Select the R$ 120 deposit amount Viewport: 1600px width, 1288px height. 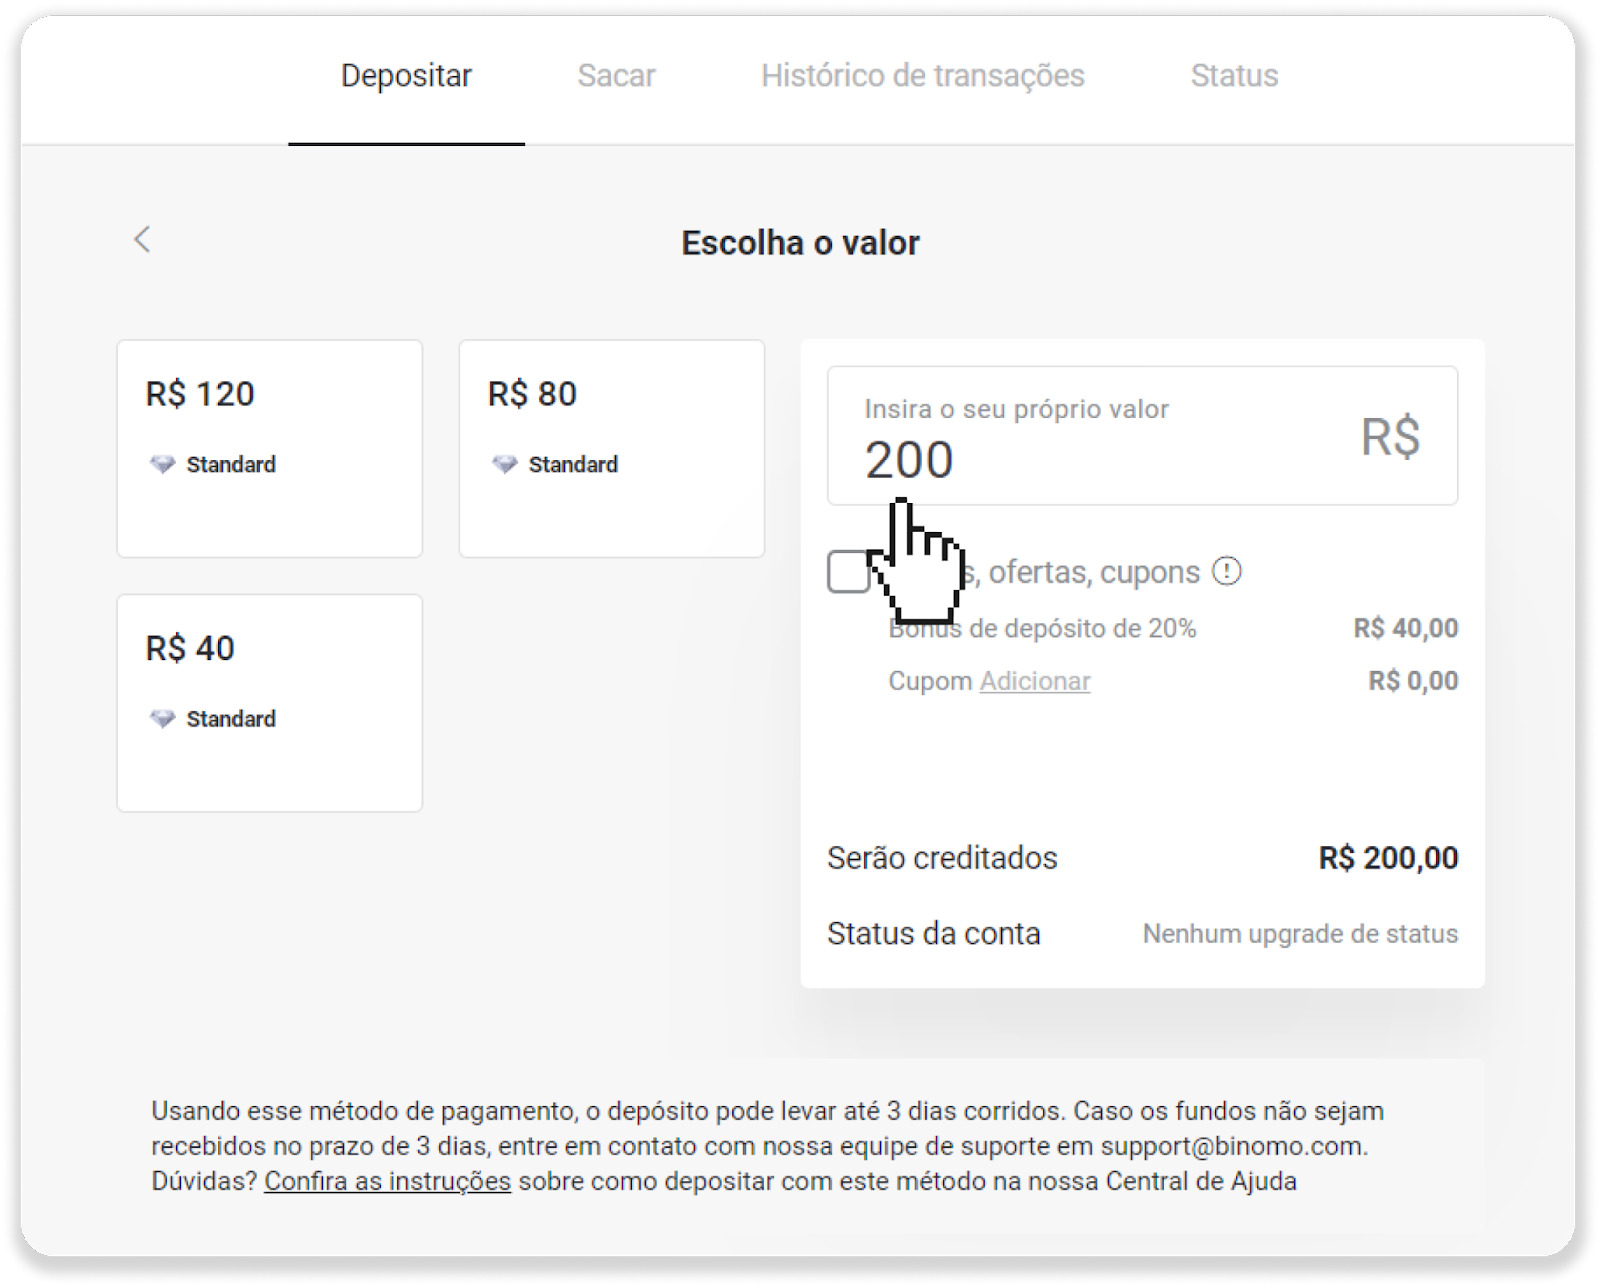point(269,448)
